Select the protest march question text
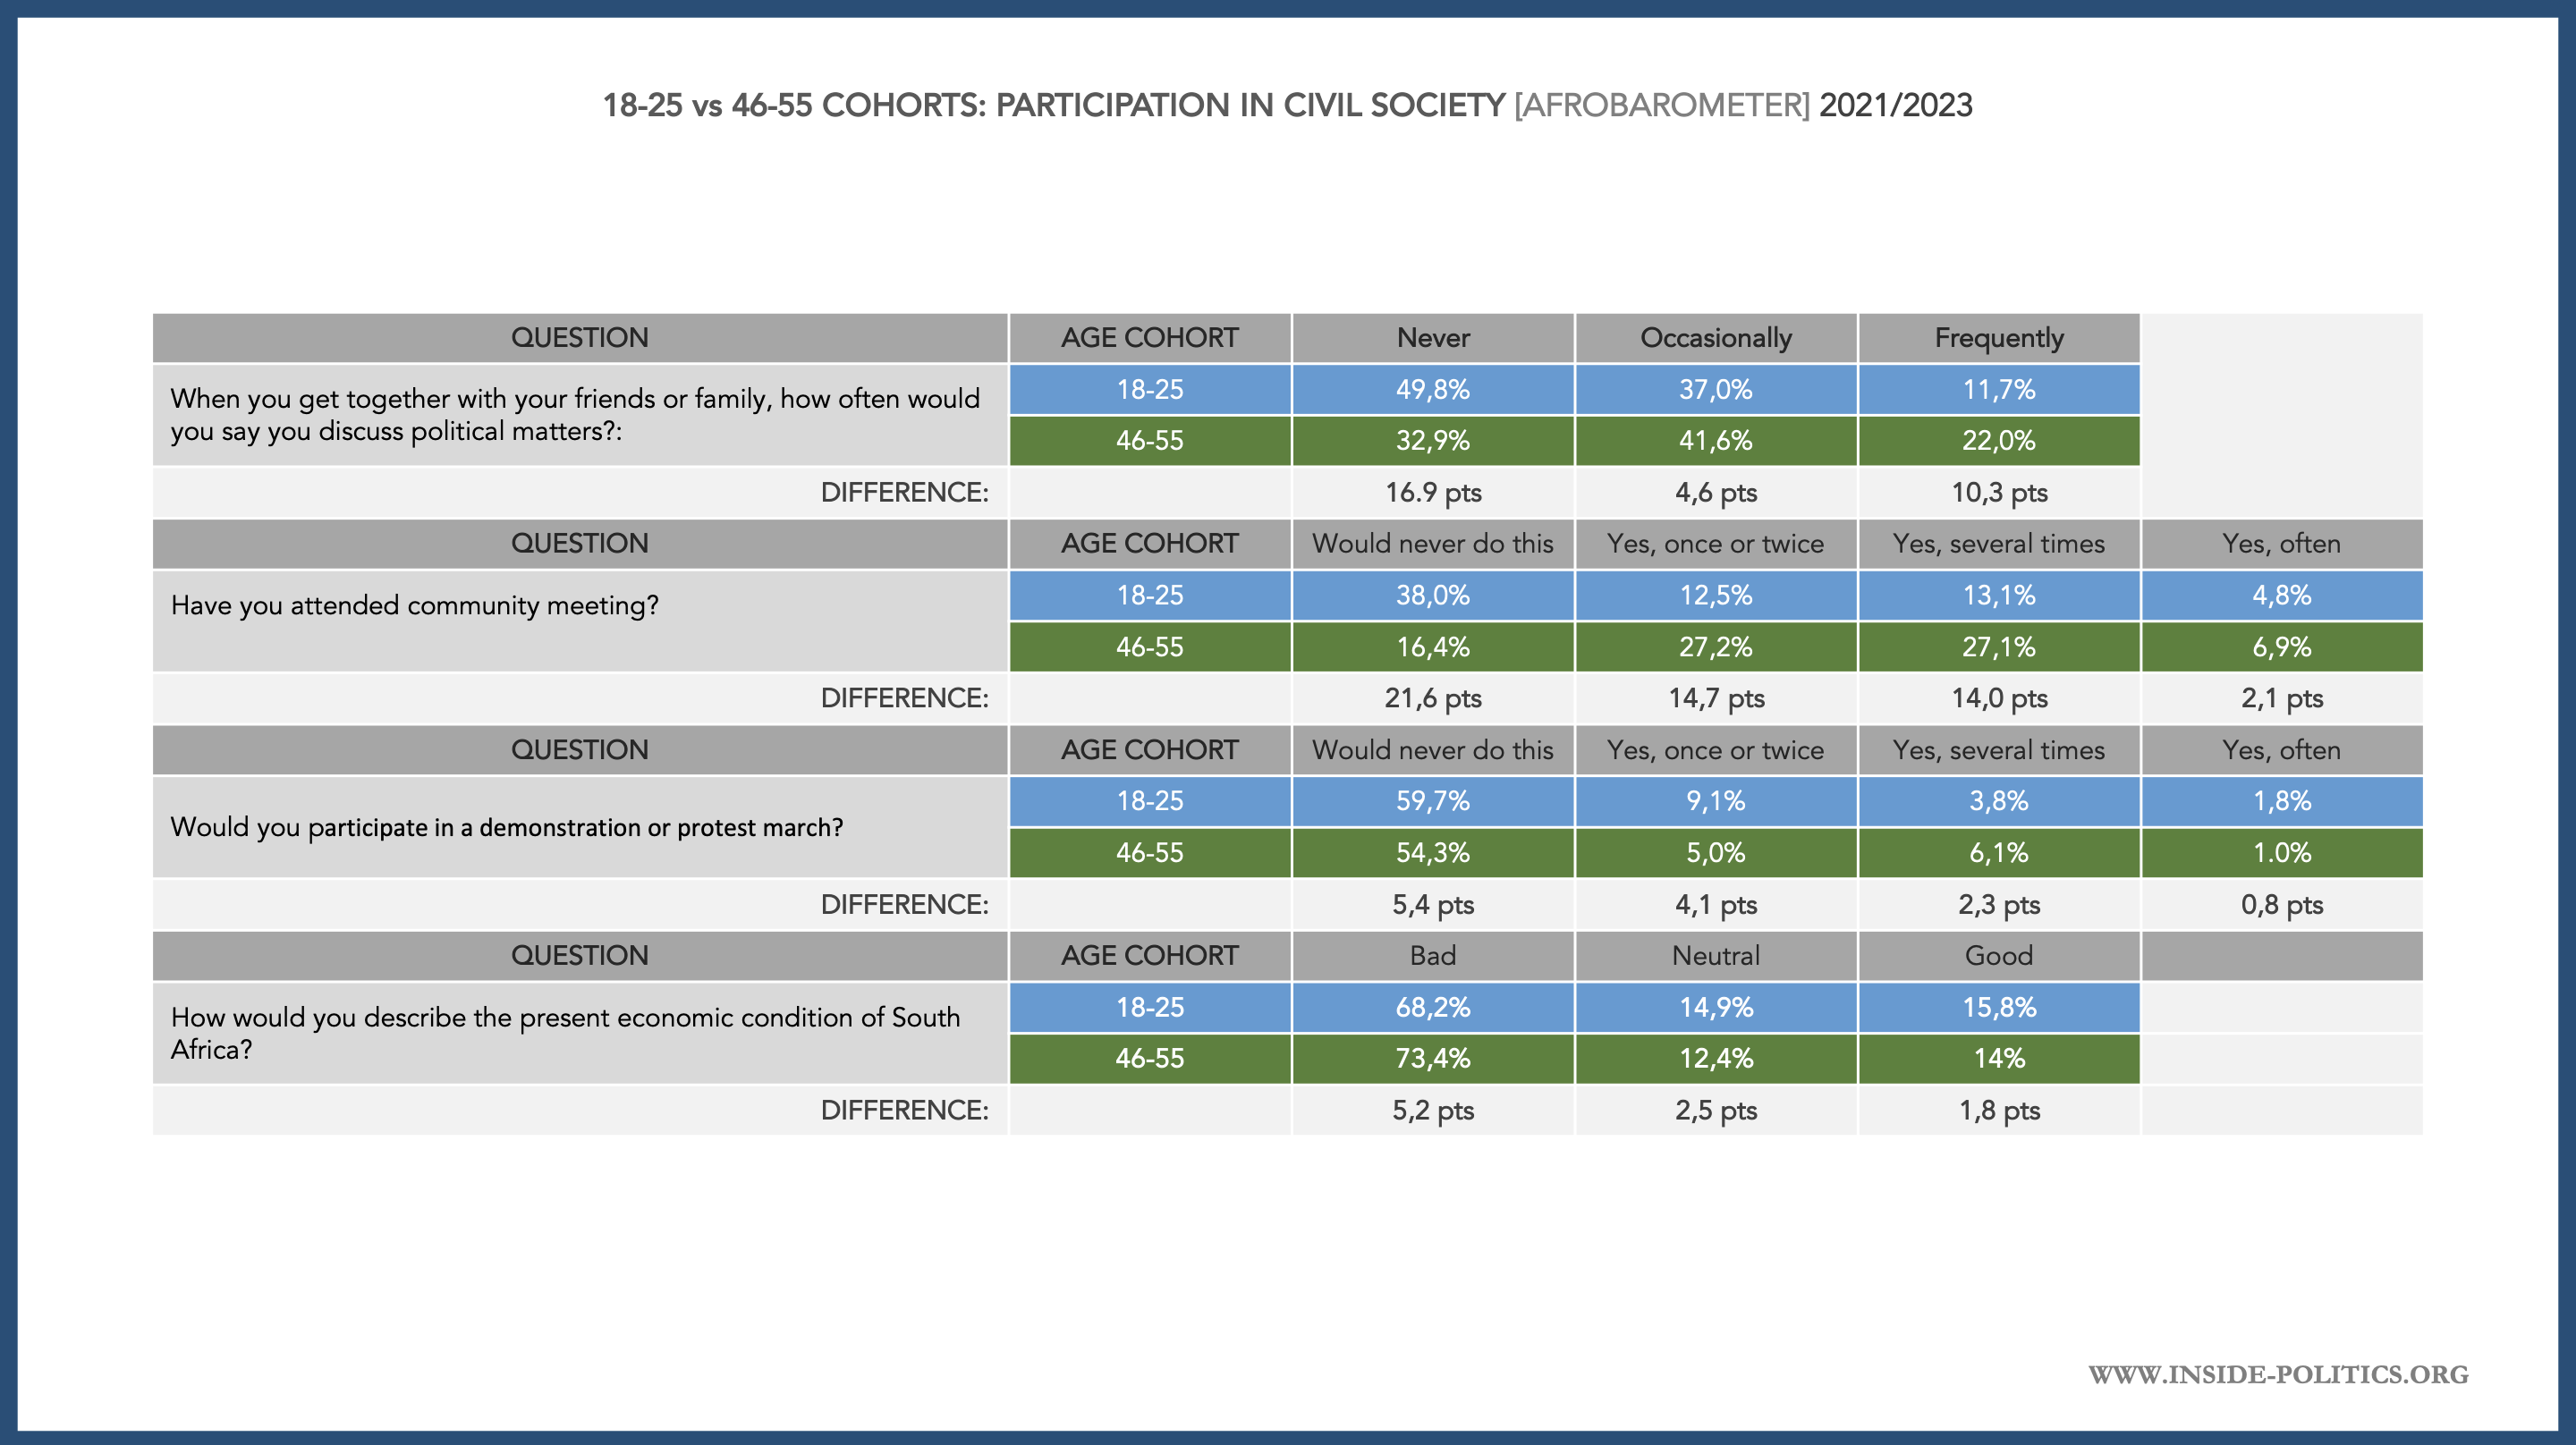Image resolution: width=2576 pixels, height=1445 pixels. [x=506, y=827]
